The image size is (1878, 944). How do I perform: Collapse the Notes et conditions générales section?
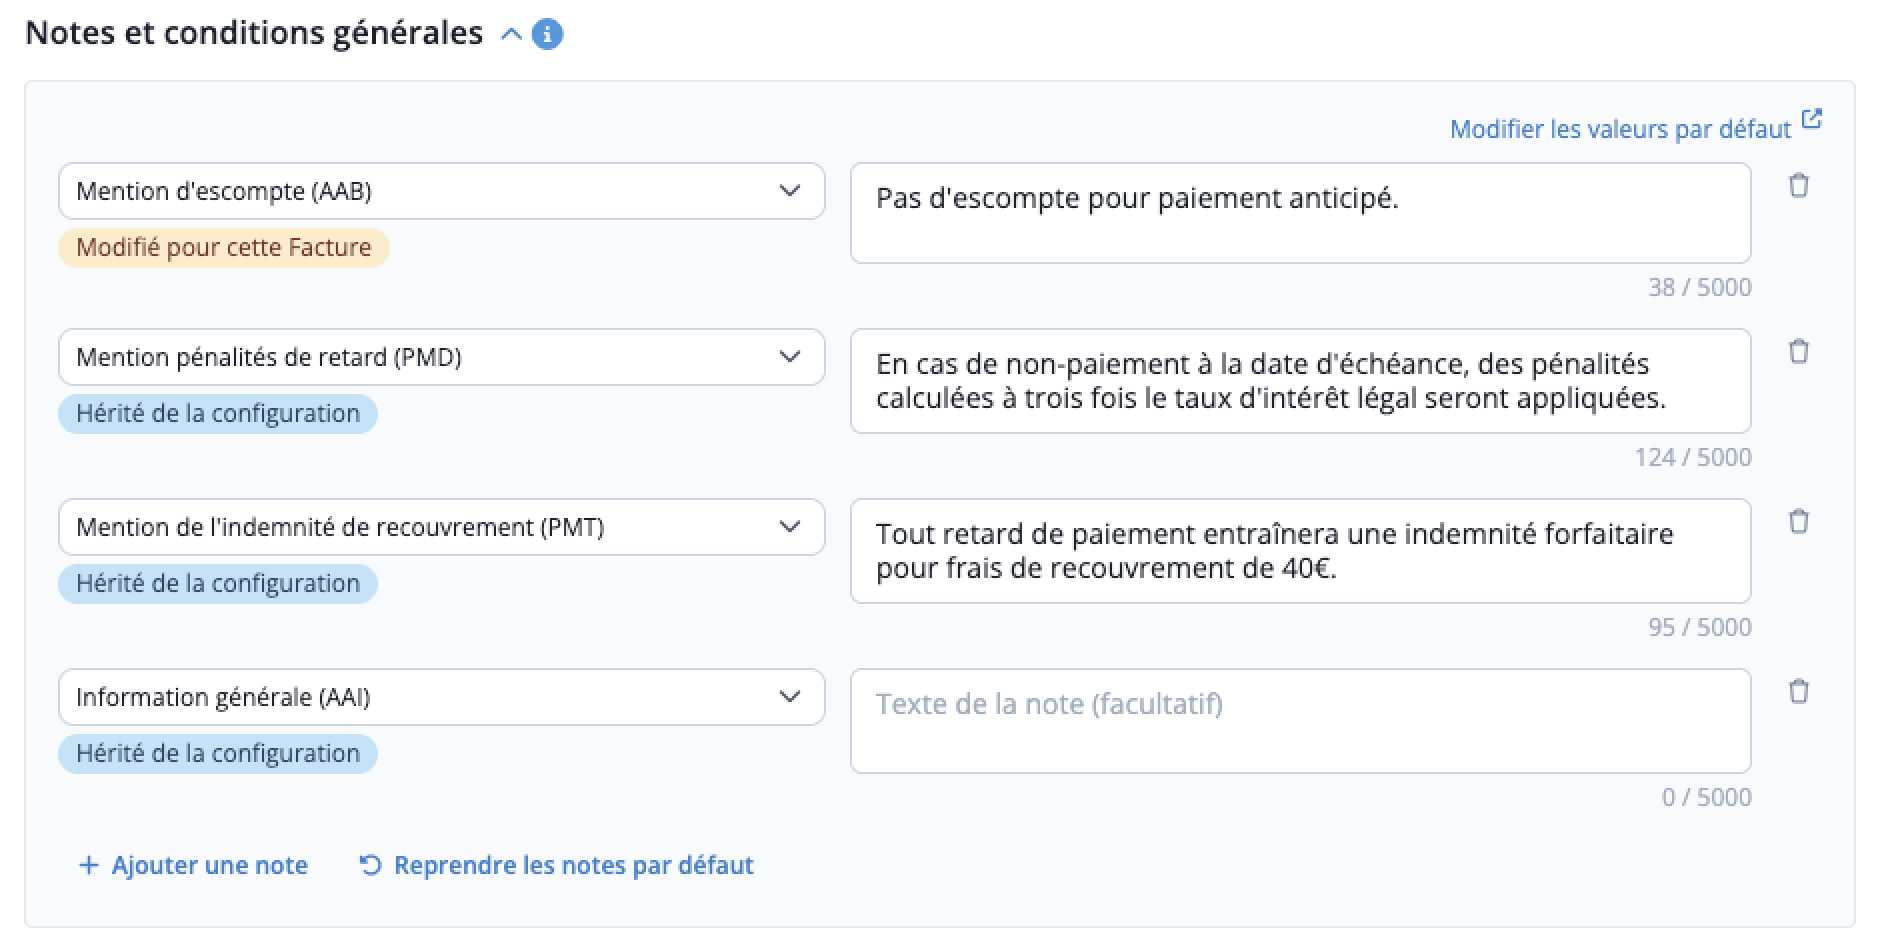(511, 34)
